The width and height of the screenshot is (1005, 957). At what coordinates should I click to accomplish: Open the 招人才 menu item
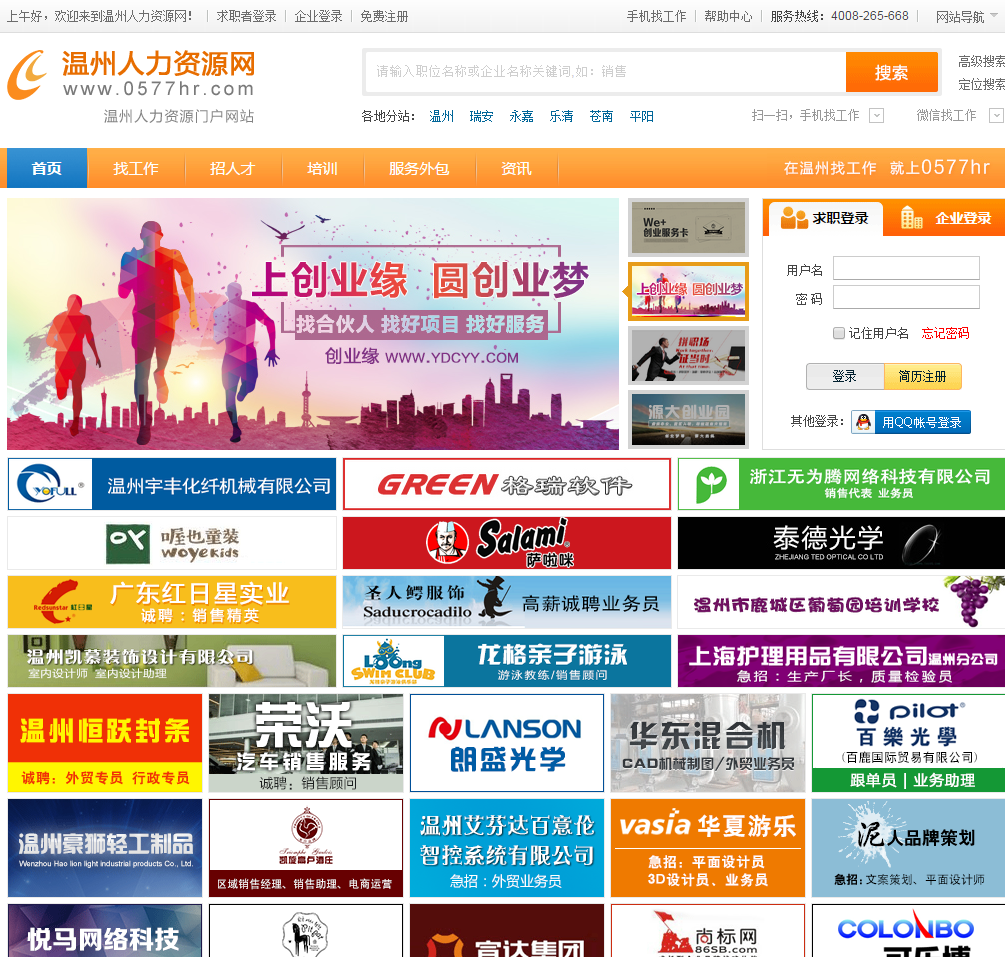point(233,169)
